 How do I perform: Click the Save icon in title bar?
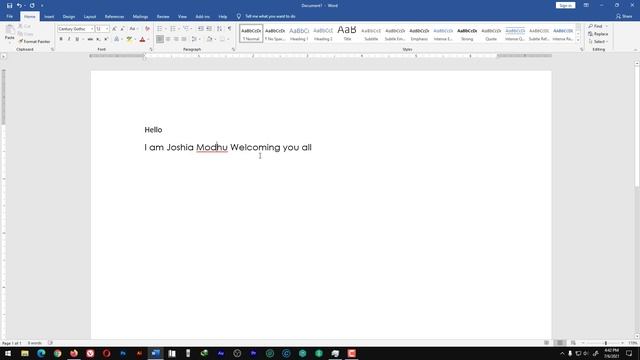pyautogui.click(x=9, y=6)
